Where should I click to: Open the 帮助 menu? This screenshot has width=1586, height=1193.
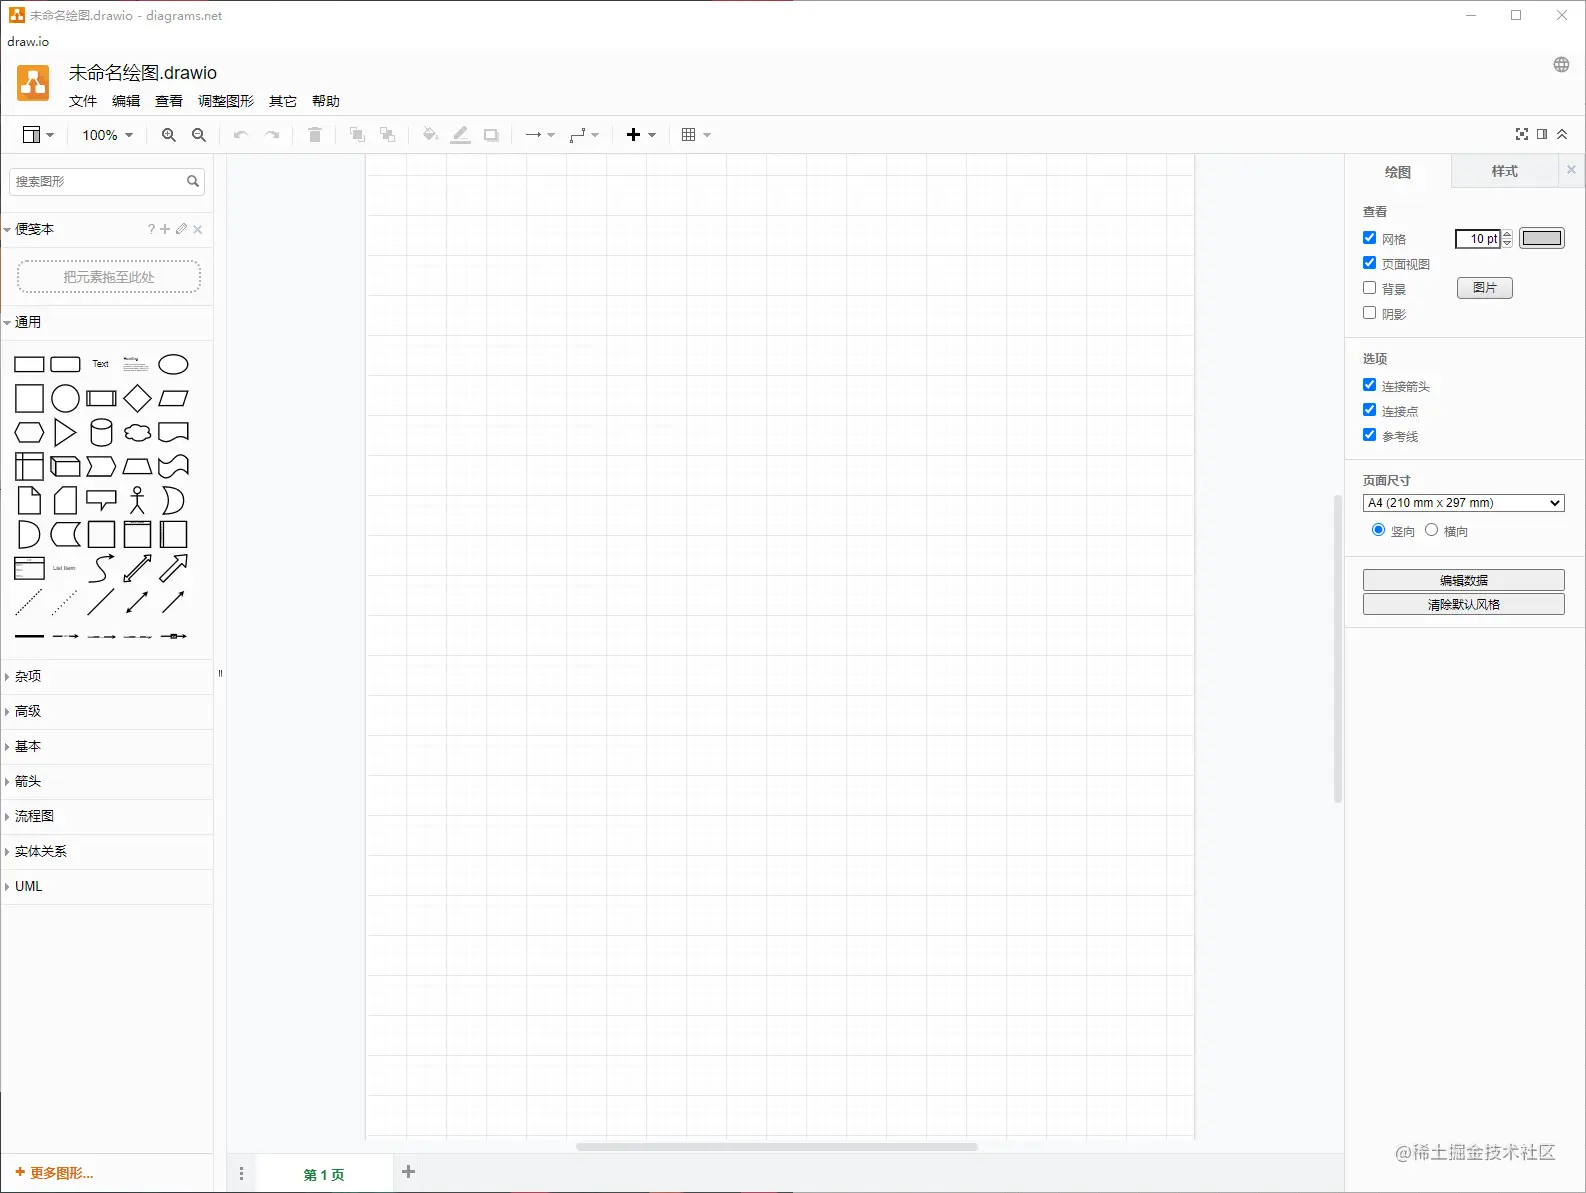point(326,101)
